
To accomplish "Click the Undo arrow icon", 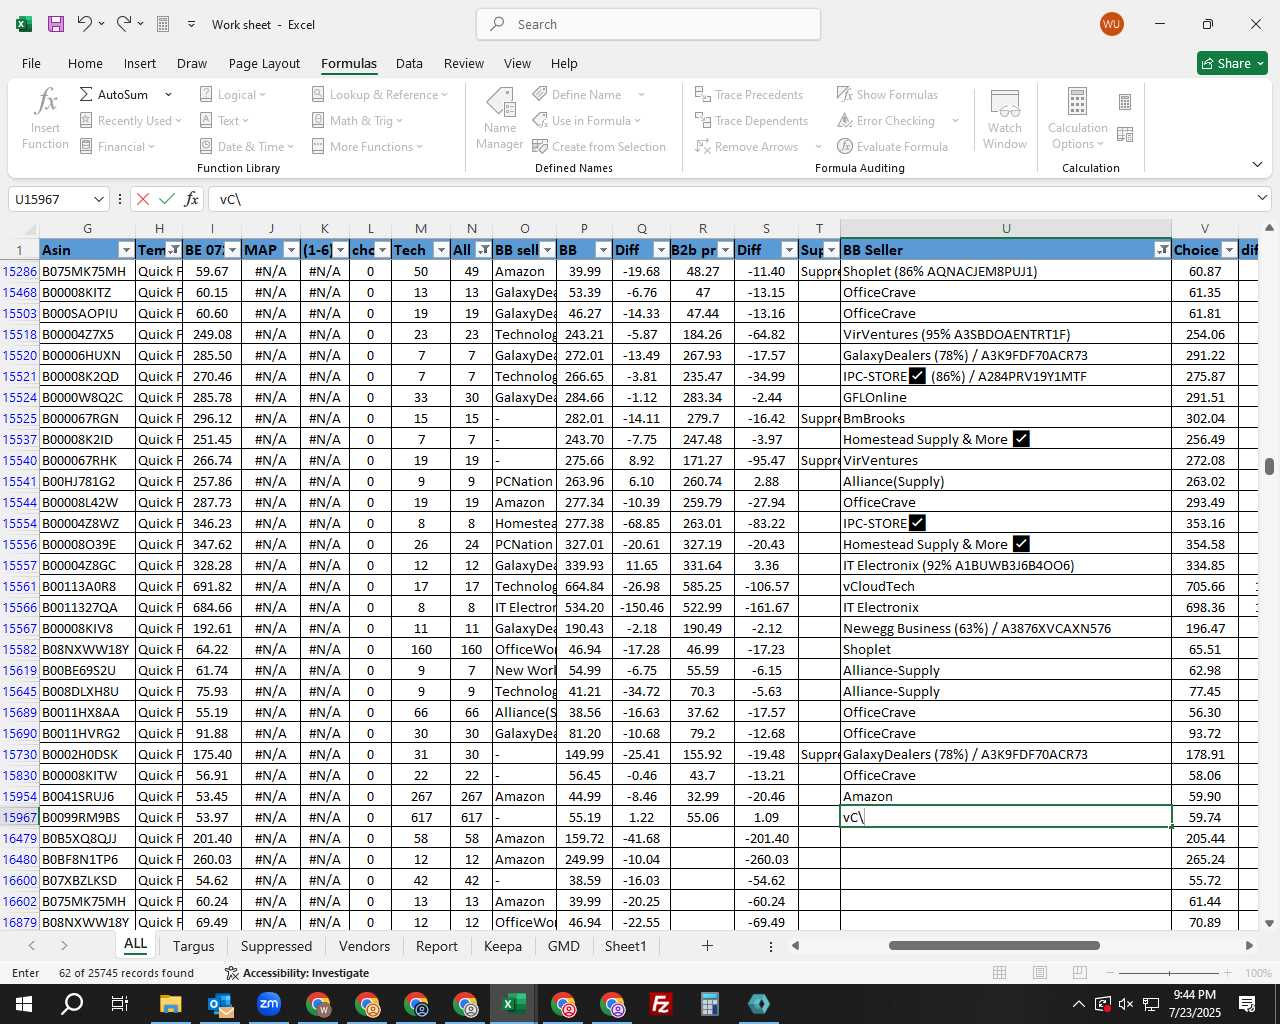I will 85,24.
